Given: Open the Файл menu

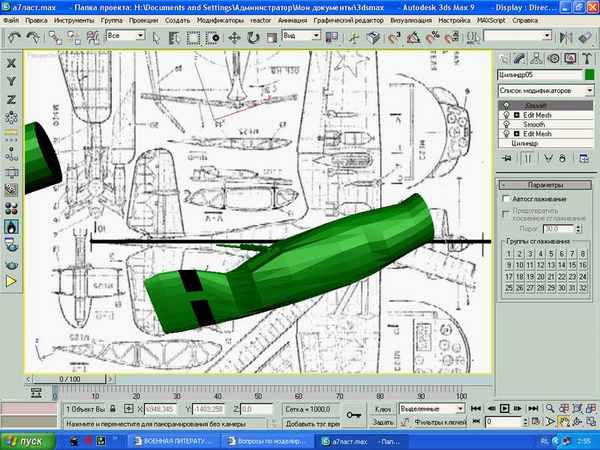Looking at the screenshot, I should 11,20.
